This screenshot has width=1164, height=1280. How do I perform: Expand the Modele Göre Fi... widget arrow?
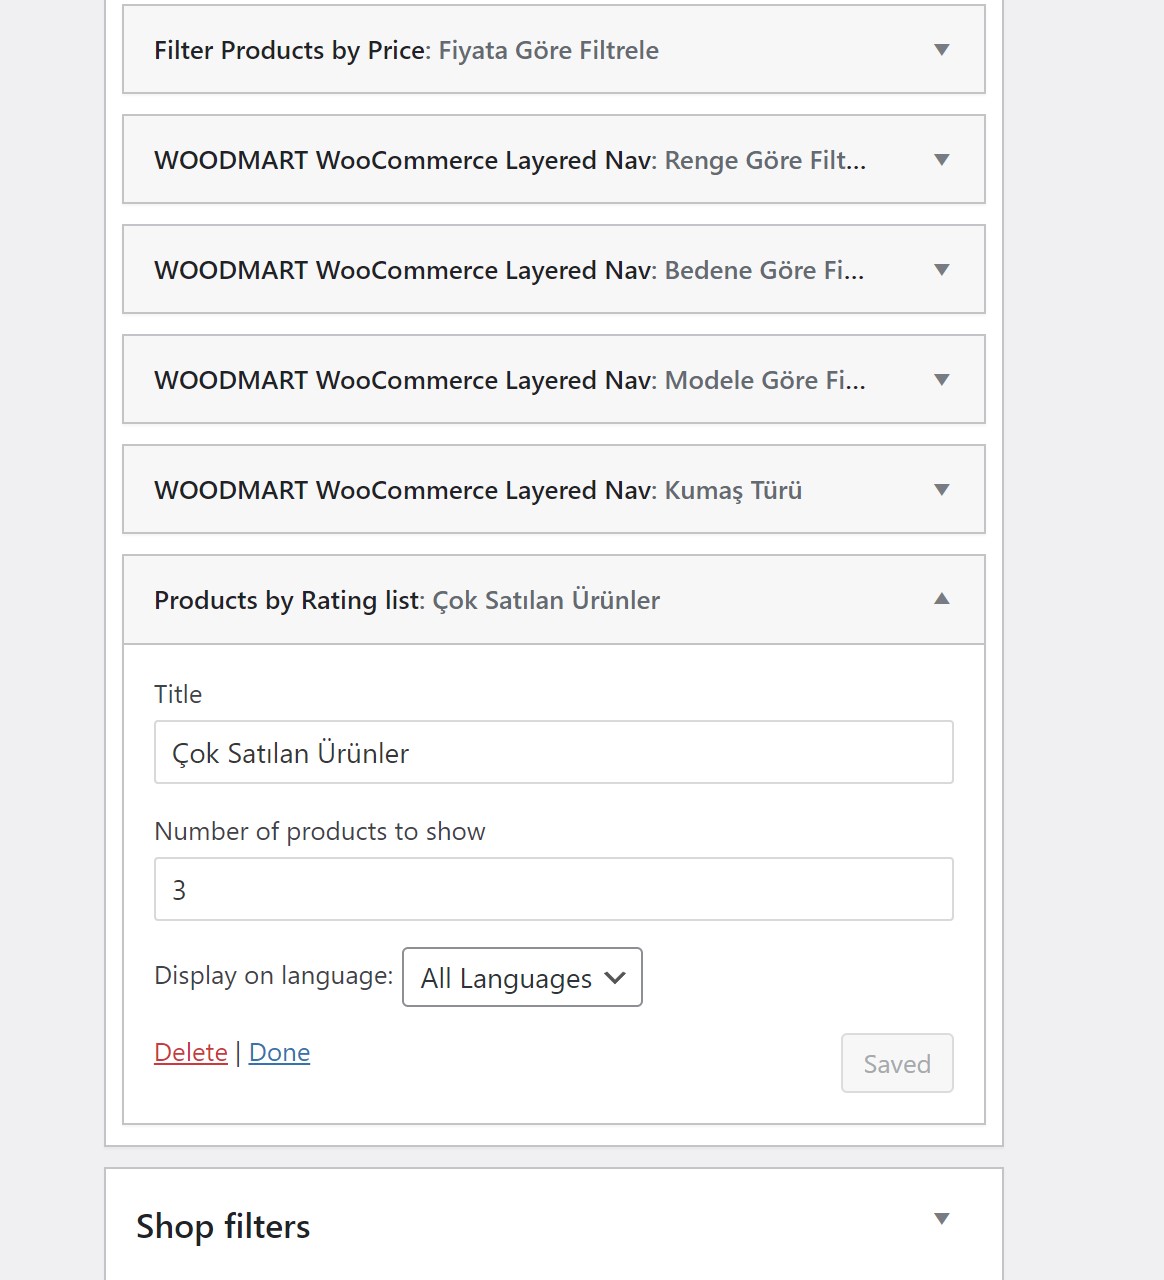point(941,380)
